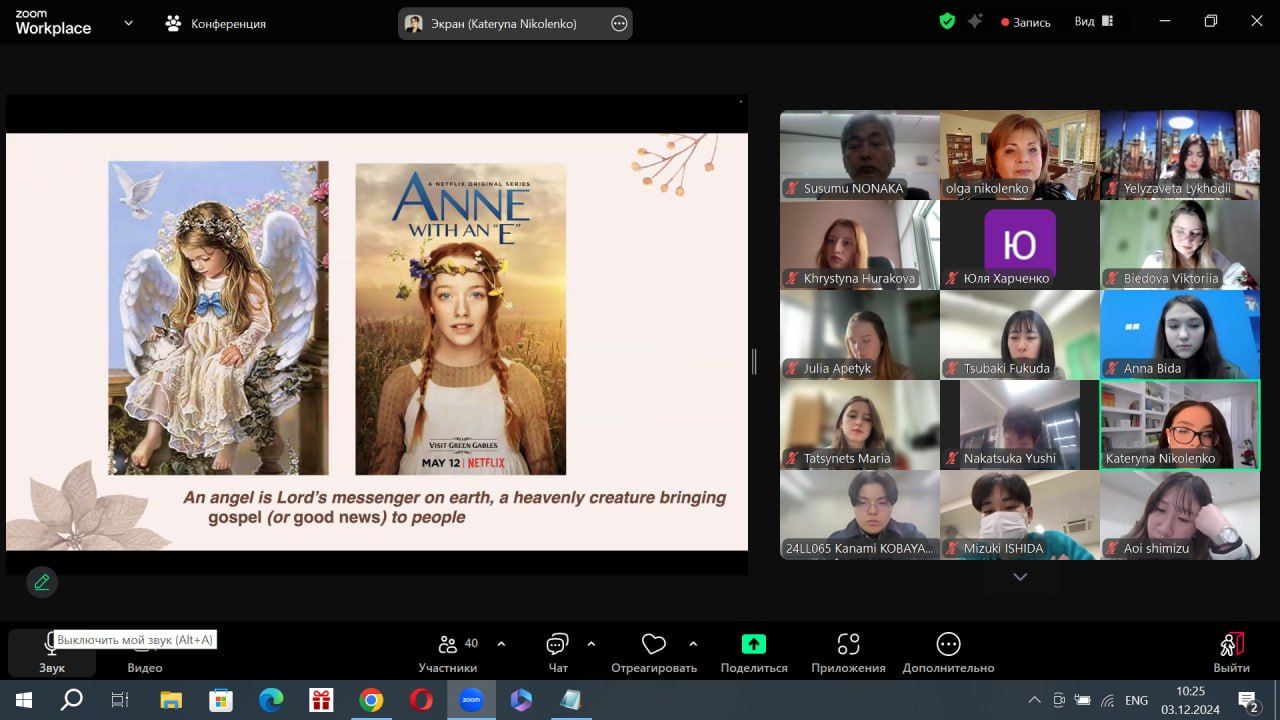1280x720 pixels.
Task: Open the Конференция meeting tab
Action: pyautogui.click(x=215, y=23)
